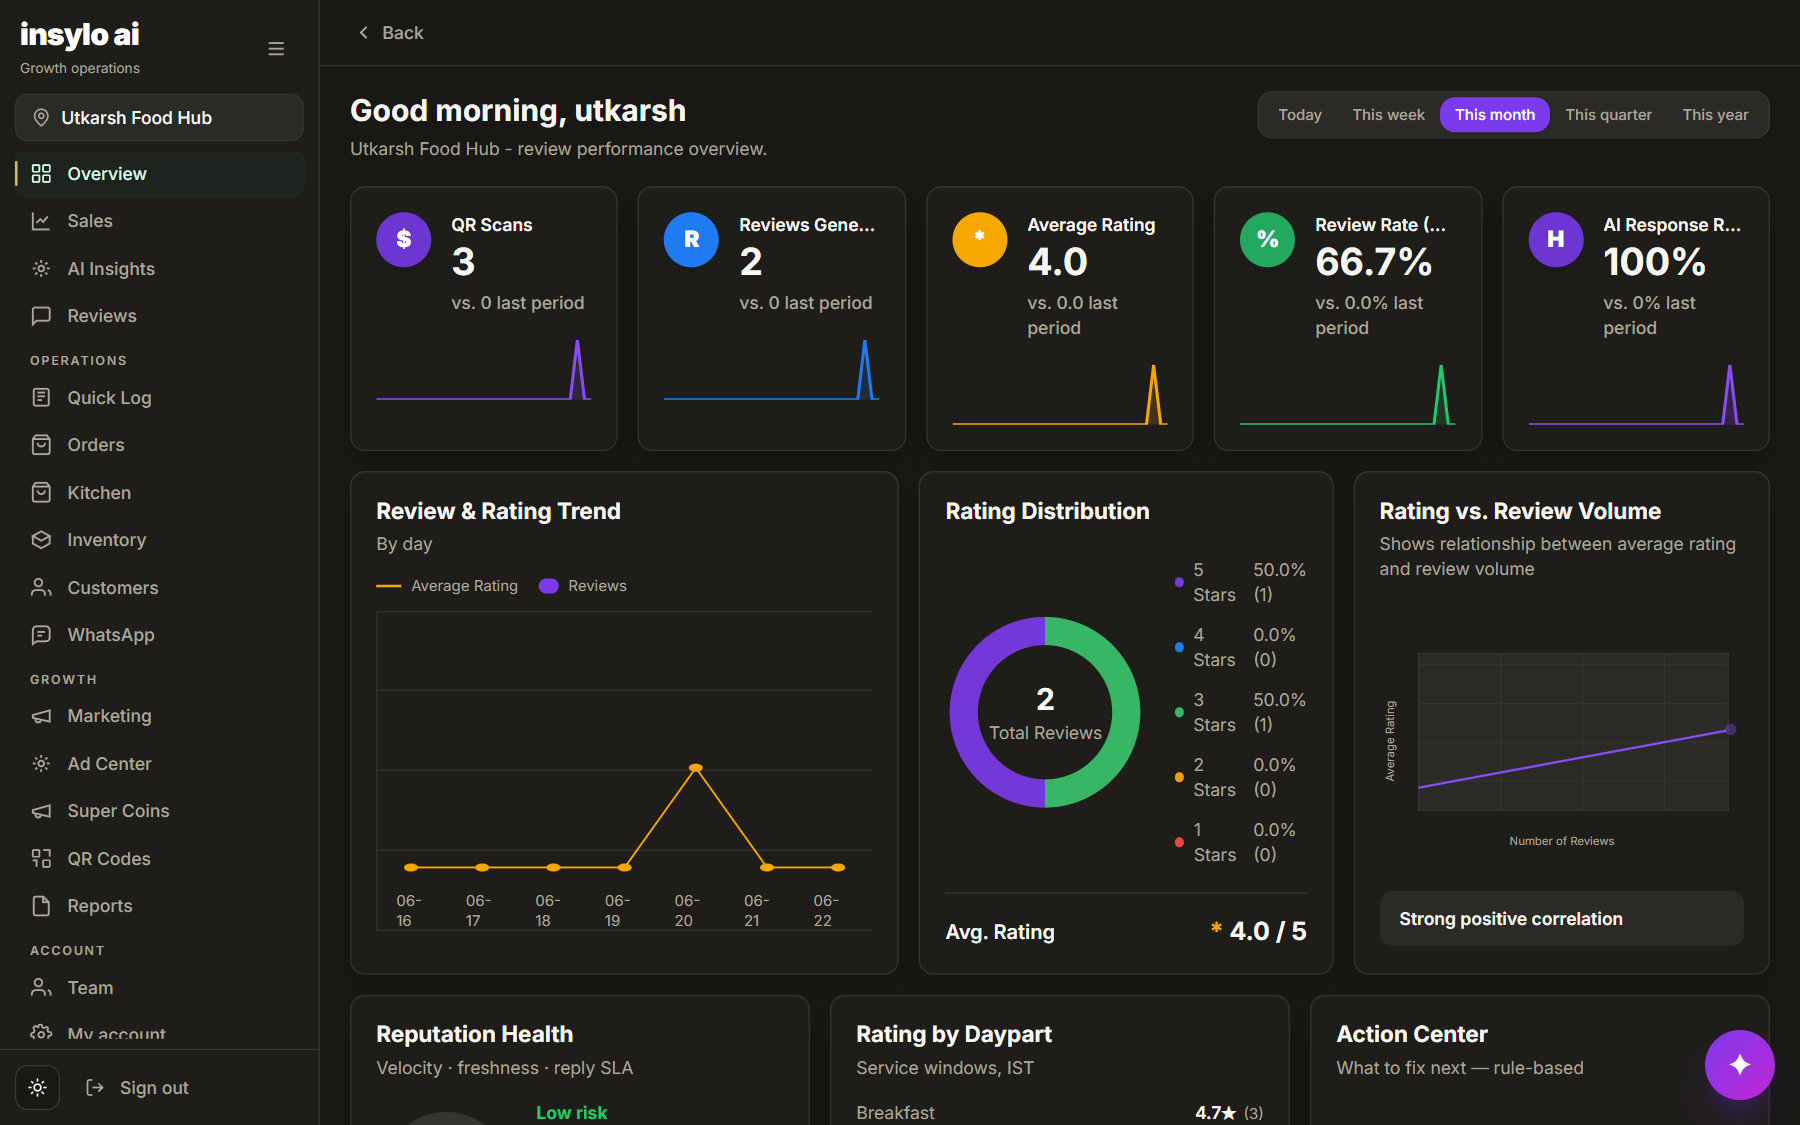The height and width of the screenshot is (1125, 1800).
Task: Go to Customers page label
Action: (113, 588)
